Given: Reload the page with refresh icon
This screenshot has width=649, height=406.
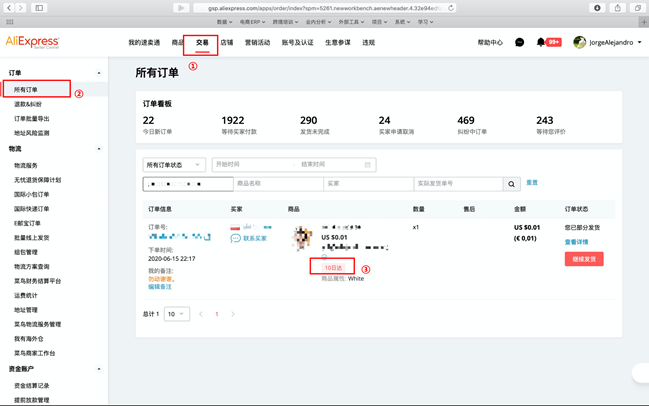Looking at the screenshot, I should (x=451, y=8).
